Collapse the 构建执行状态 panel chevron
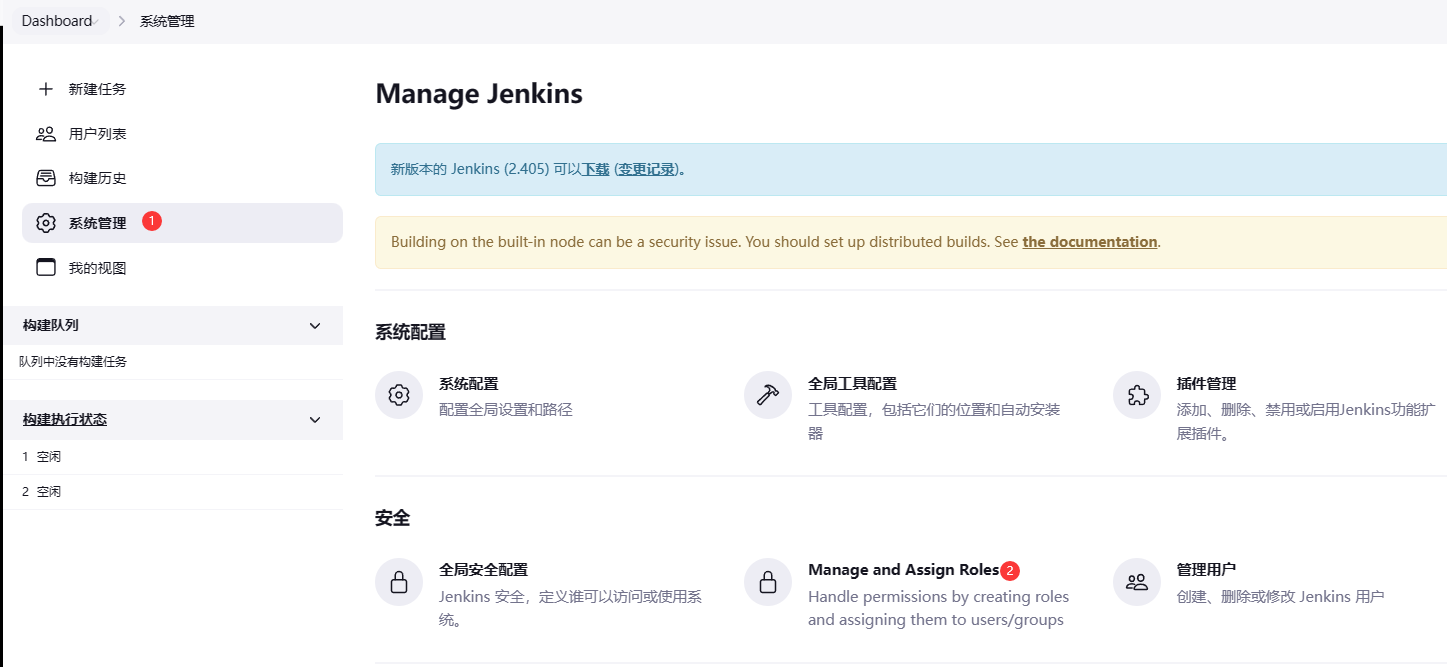 pyautogui.click(x=315, y=420)
